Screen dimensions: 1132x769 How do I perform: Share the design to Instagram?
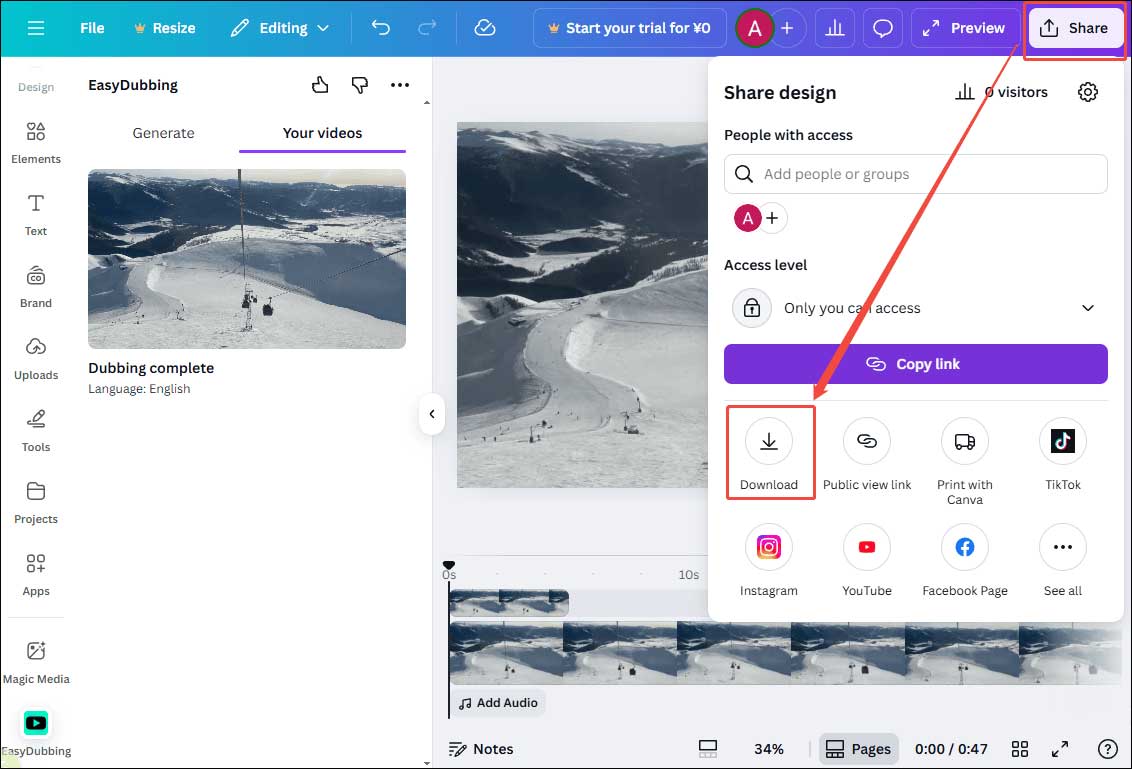768,546
